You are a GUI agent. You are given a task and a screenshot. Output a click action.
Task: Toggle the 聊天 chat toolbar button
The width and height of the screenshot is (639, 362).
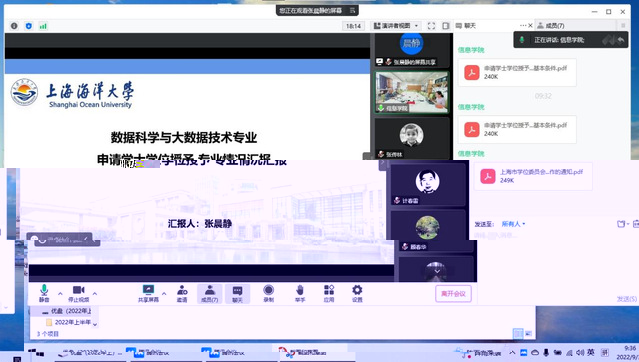coord(237,294)
